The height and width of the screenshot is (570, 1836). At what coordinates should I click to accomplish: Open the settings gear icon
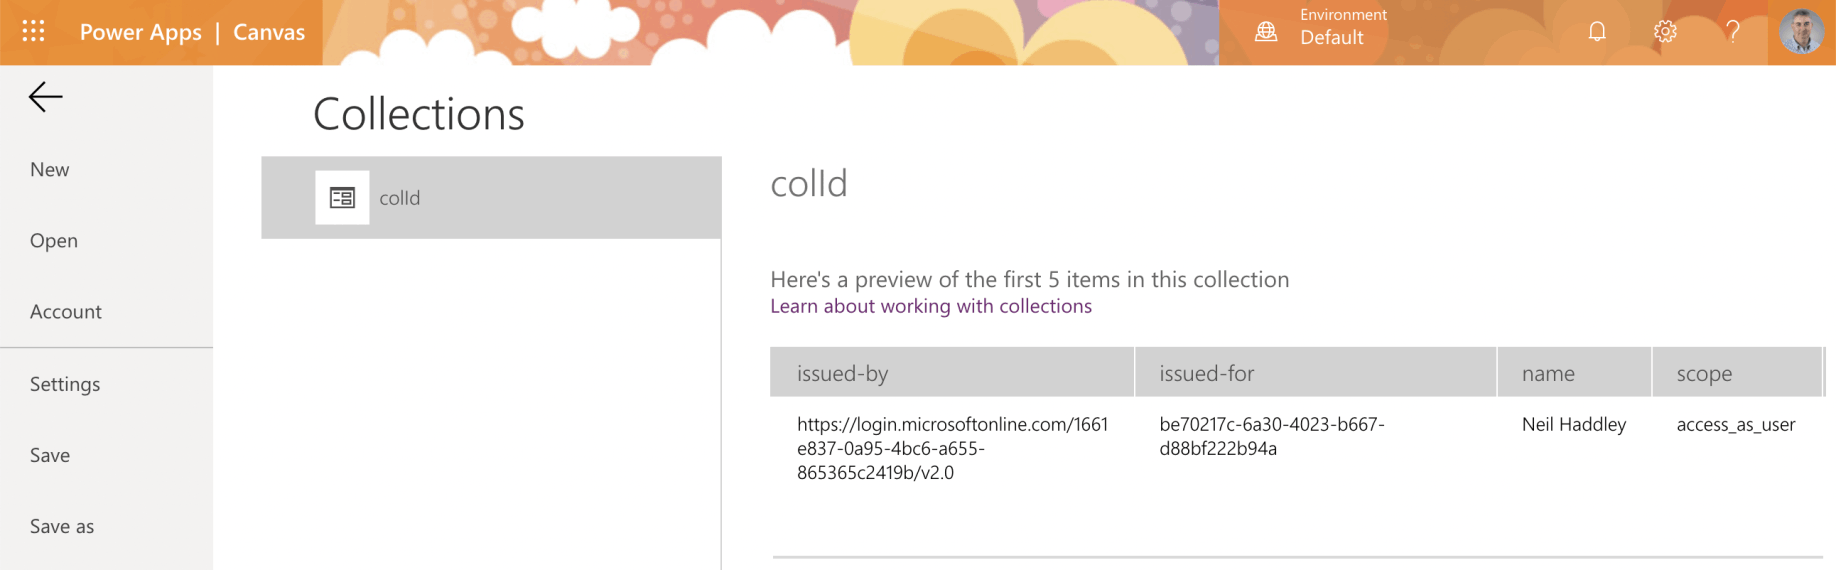coord(1665,32)
